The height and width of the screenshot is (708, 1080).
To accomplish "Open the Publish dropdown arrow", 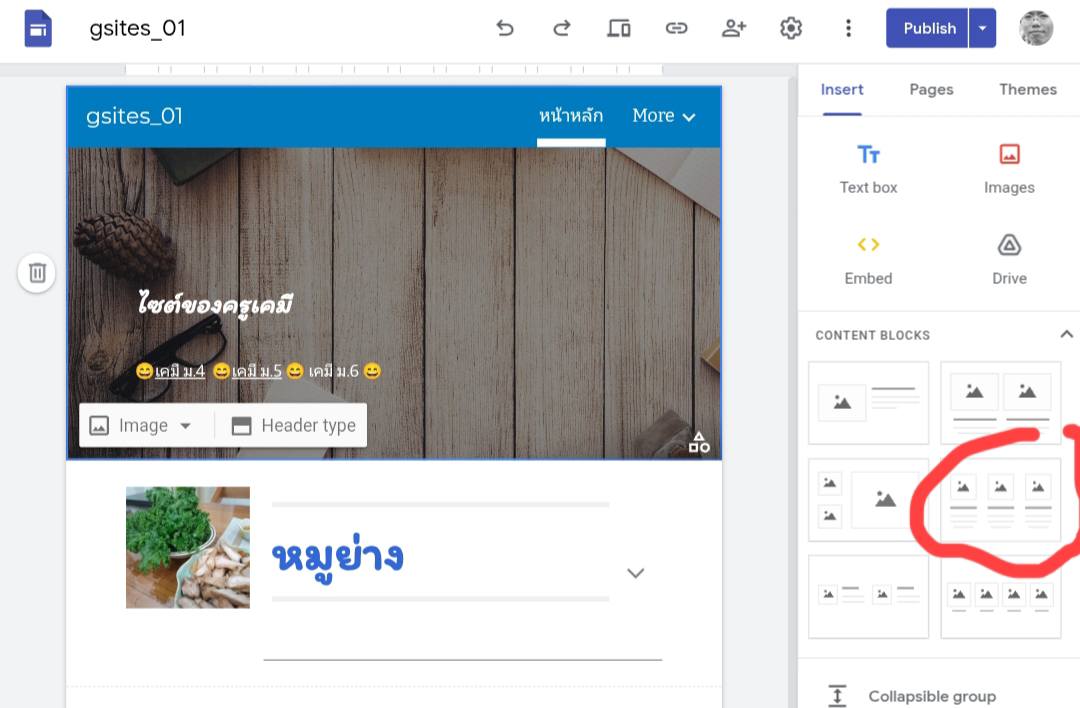I will tap(982, 28).
